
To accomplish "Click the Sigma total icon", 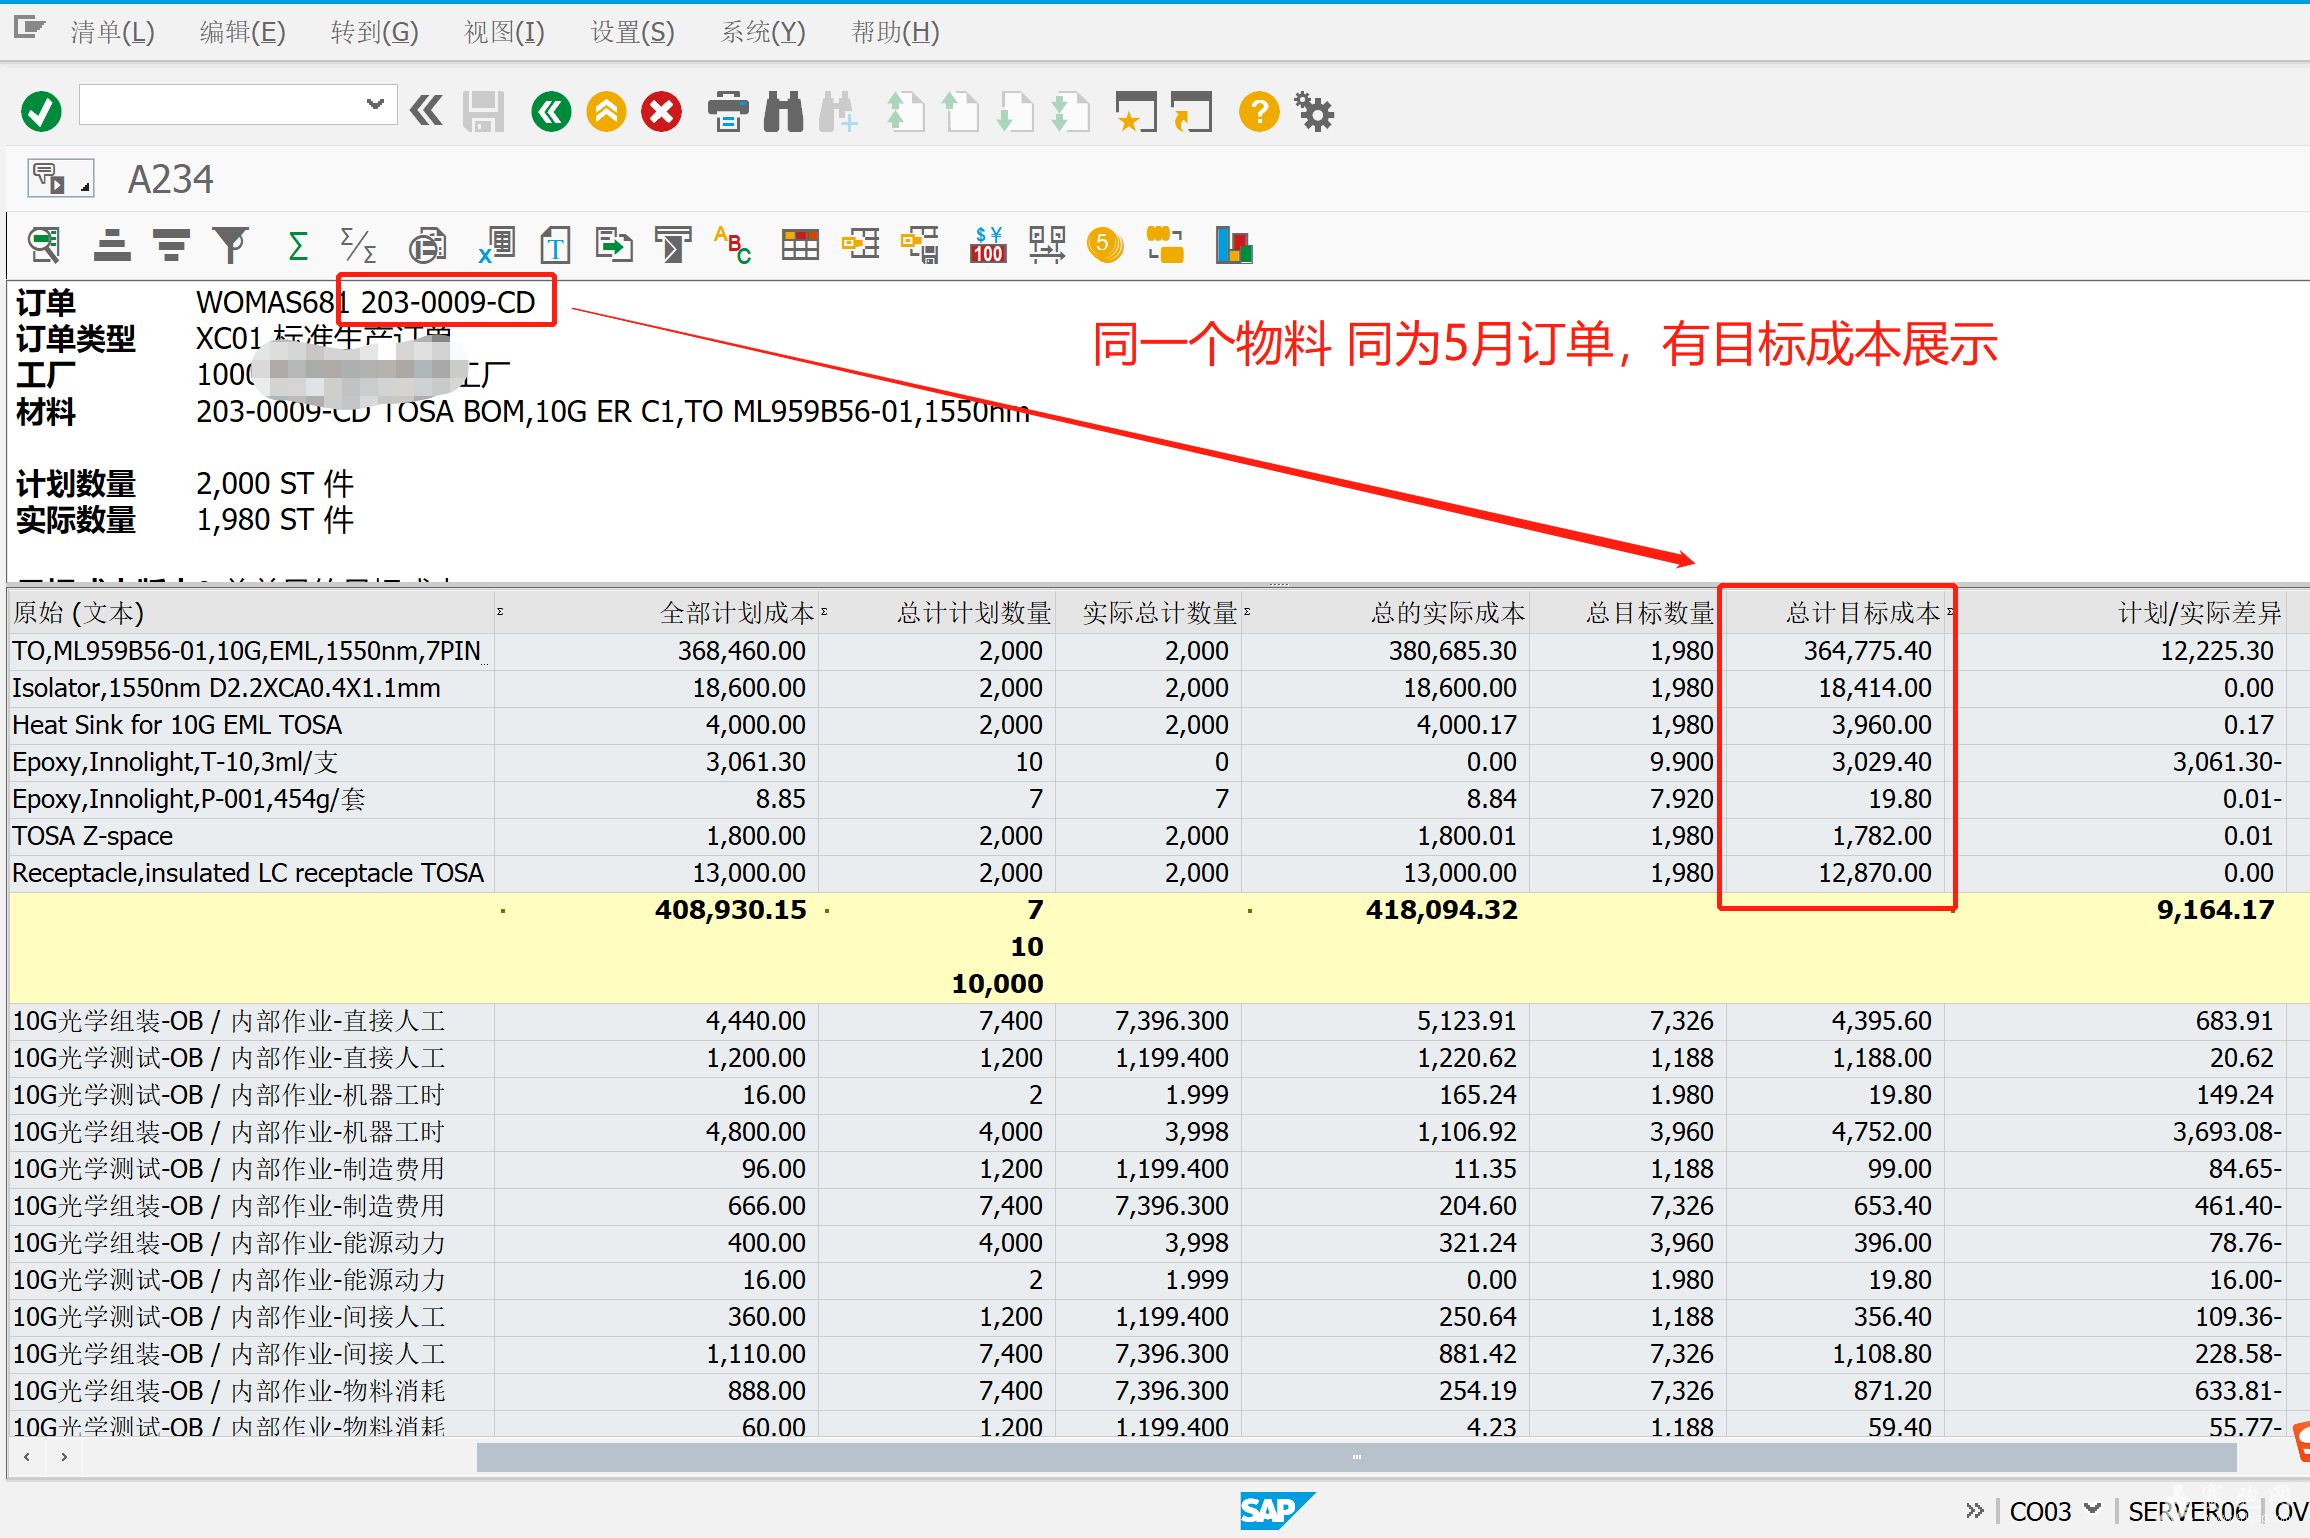I will 297,245.
